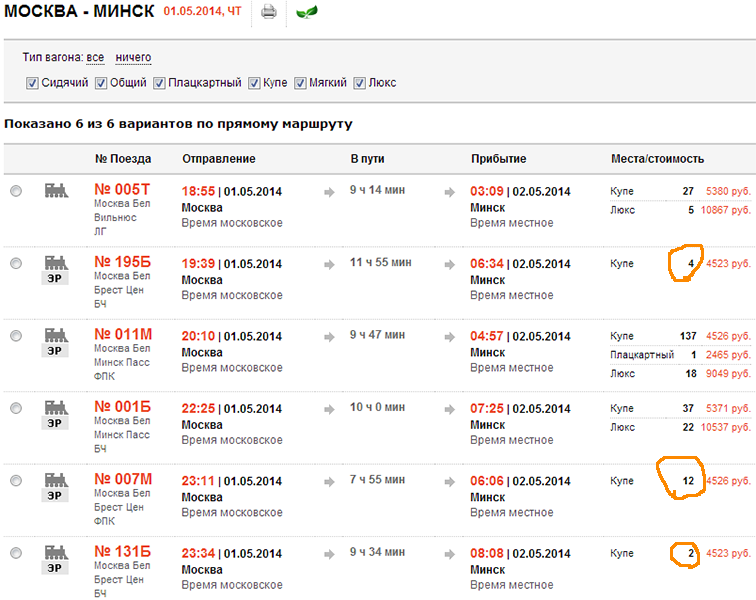This screenshot has height=600, width=756.
Task: Click the ЭР train icon for 007М
Action: click(x=56, y=486)
